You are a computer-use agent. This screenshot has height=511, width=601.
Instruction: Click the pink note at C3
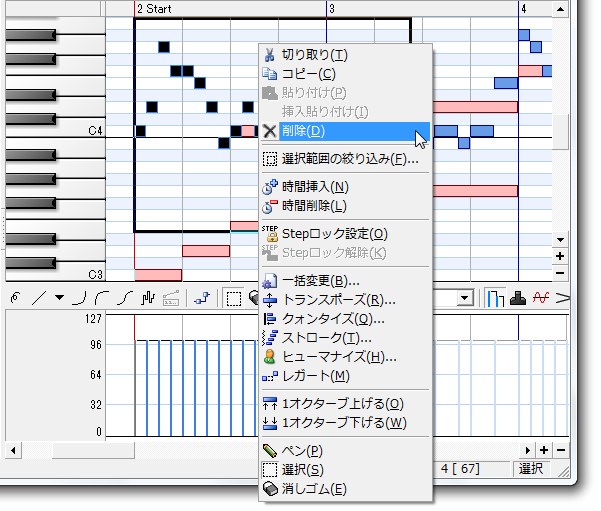pos(158,275)
